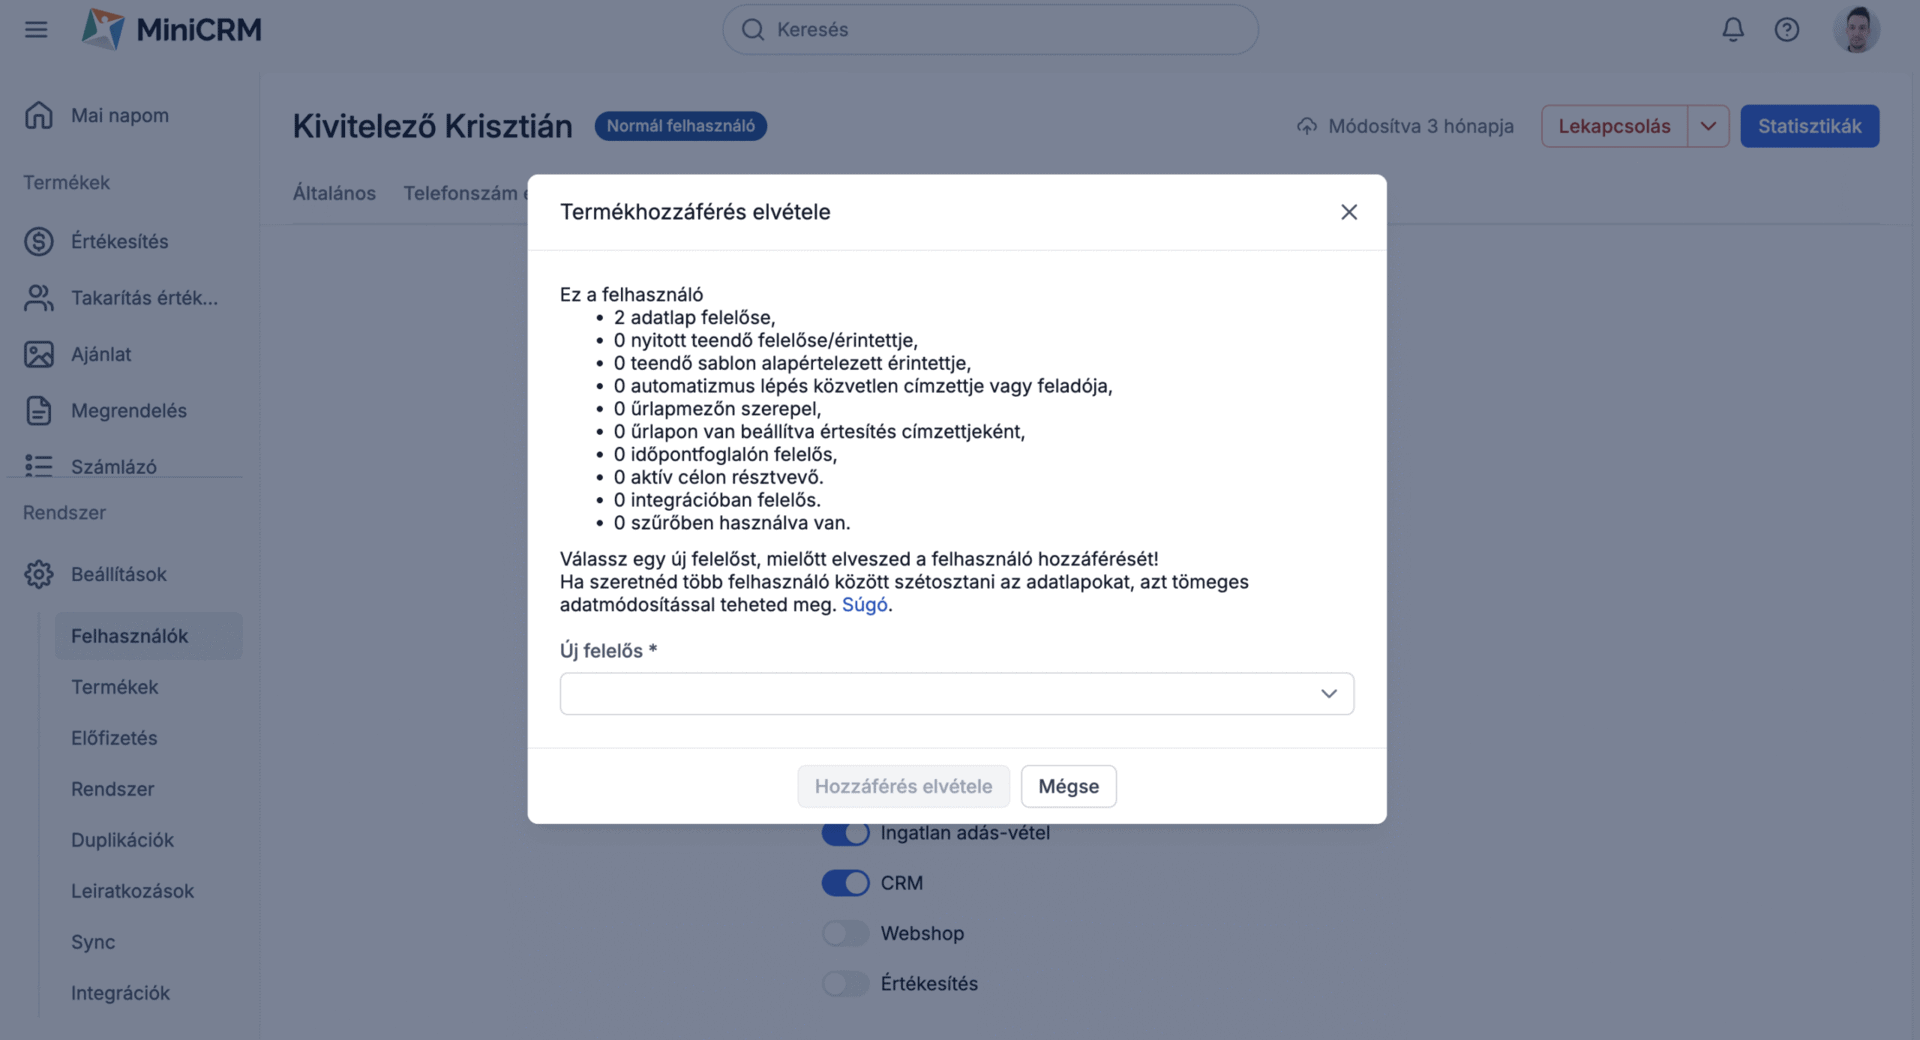Disable the Ingatlan adás-vétel toggle
Screen dimensions: 1920x1040
click(x=846, y=833)
